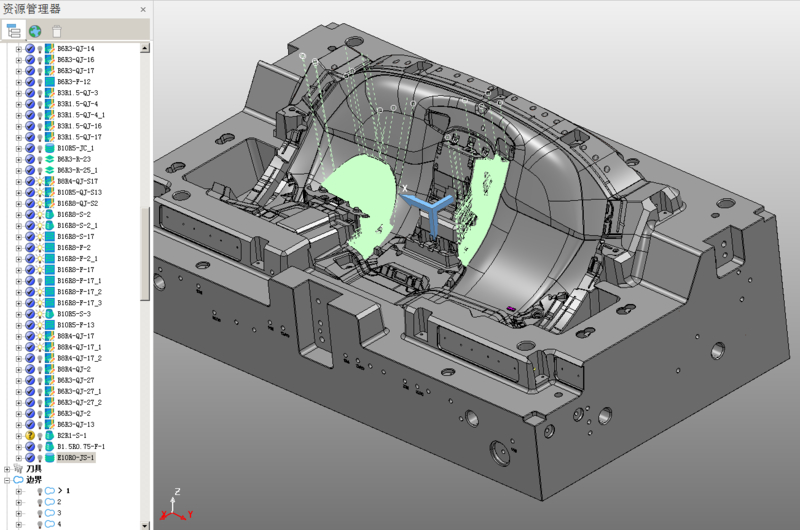This screenshot has width=800, height=530.
Task: Click the toolpath icon of B6R3-QJ-14
Action: 49,48
